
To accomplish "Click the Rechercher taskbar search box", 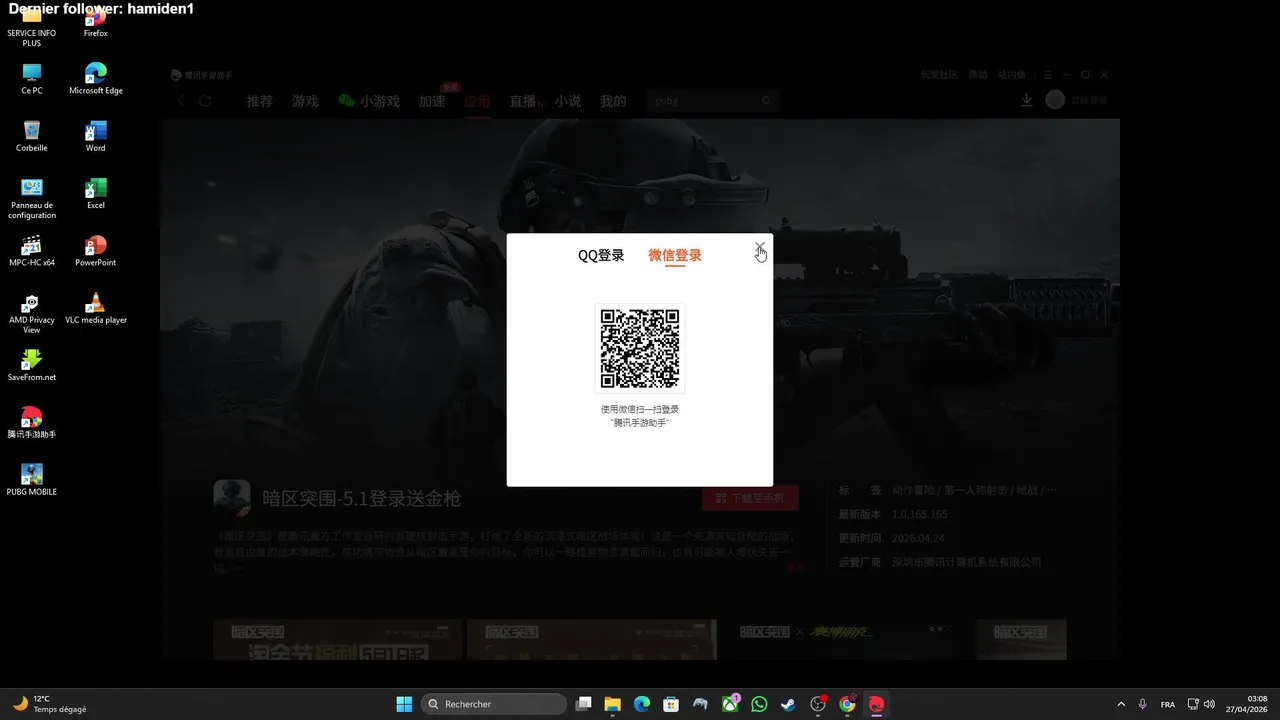I will click(494, 704).
